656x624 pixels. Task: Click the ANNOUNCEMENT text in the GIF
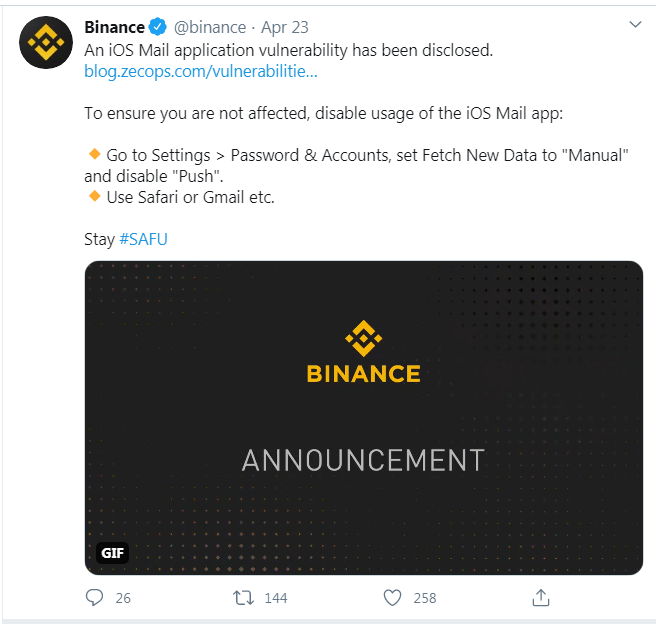click(363, 460)
